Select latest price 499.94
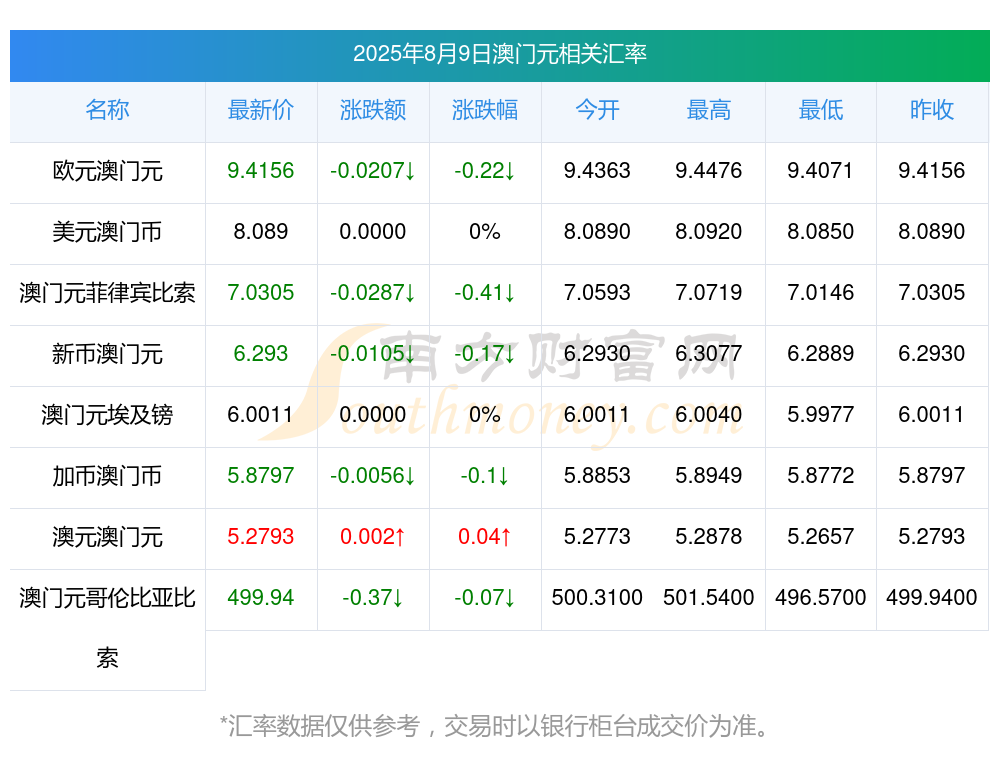Viewport: 1000px width, 757px height. (x=260, y=598)
